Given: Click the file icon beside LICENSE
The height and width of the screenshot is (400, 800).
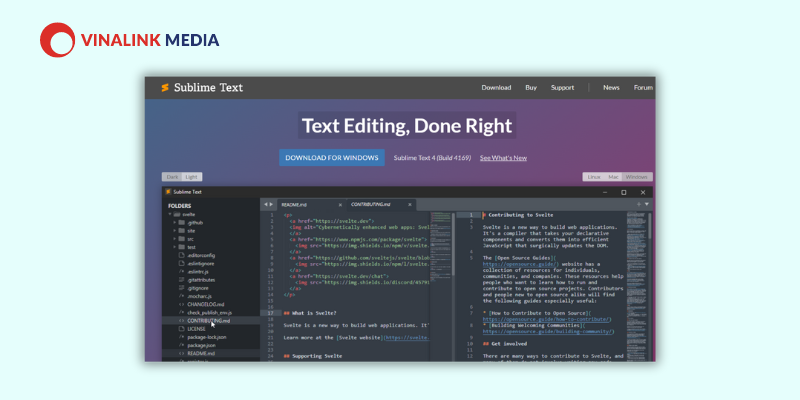Looking at the screenshot, I should coord(182,329).
